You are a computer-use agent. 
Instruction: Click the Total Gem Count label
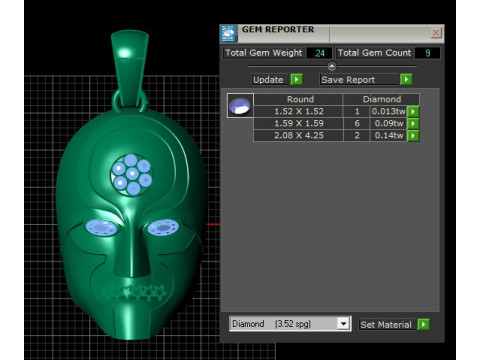374,53
